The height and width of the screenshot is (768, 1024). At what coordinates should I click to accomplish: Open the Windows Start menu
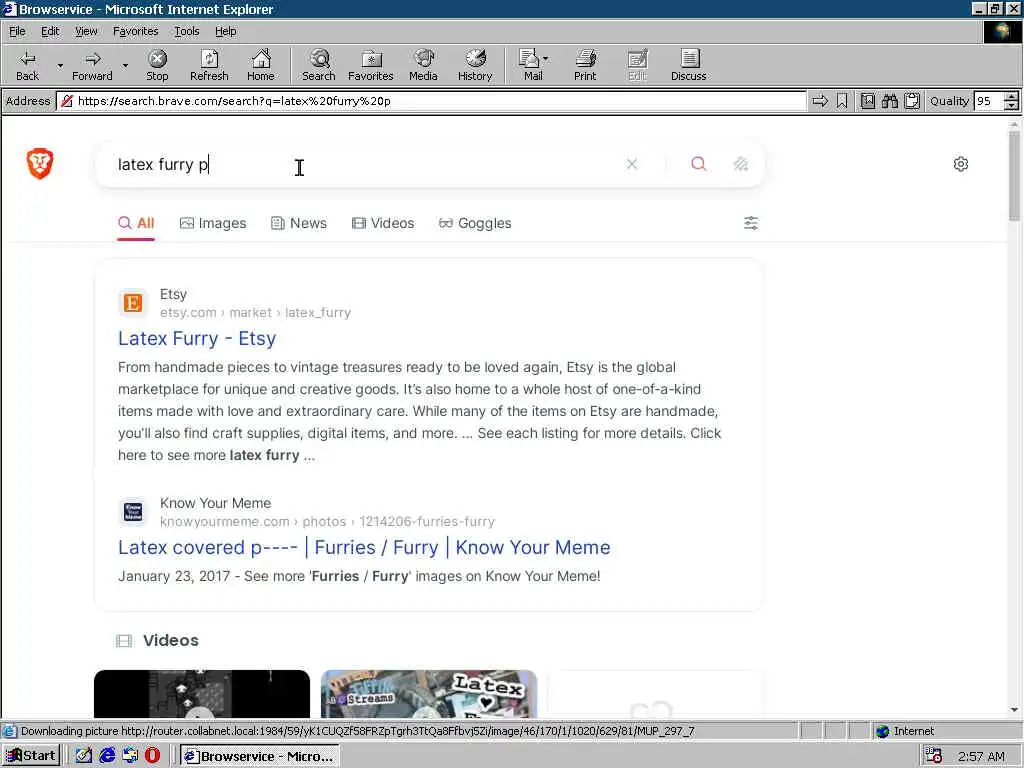click(x=31, y=756)
